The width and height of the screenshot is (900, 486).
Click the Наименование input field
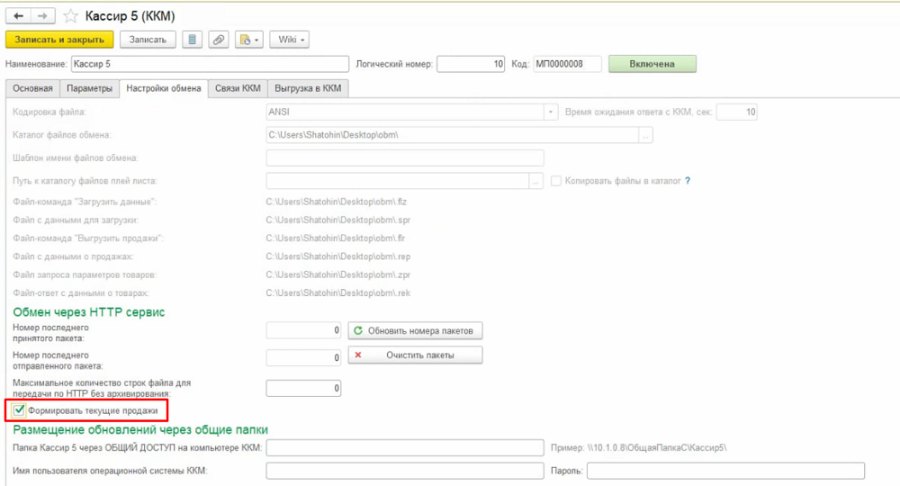(210, 64)
